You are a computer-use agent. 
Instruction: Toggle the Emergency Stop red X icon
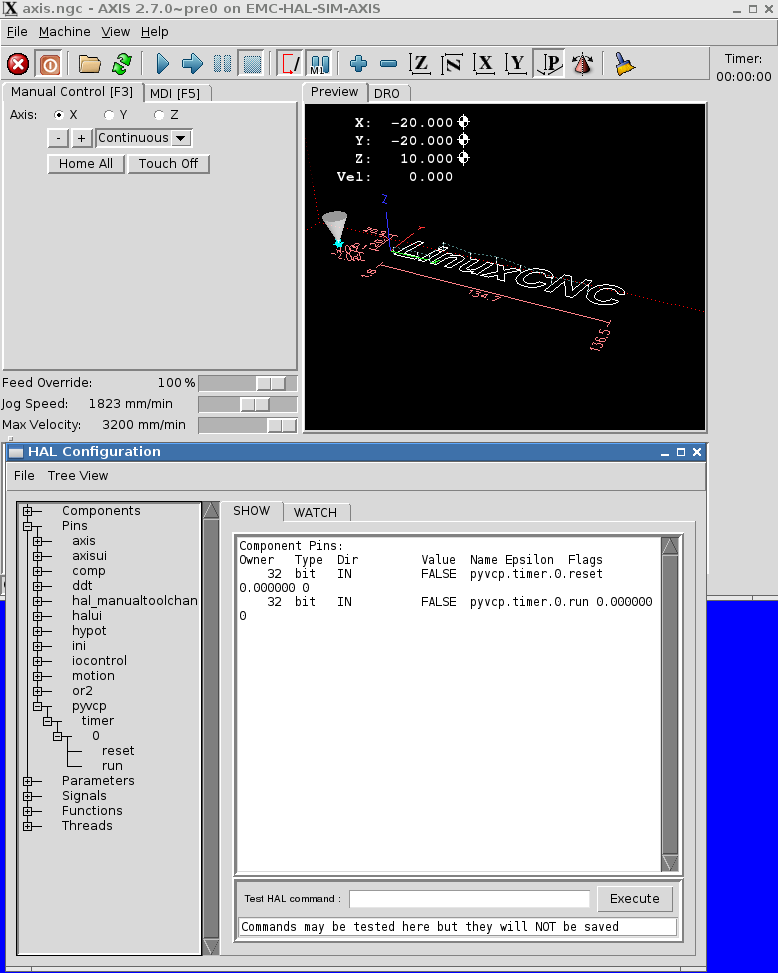click(18, 64)
